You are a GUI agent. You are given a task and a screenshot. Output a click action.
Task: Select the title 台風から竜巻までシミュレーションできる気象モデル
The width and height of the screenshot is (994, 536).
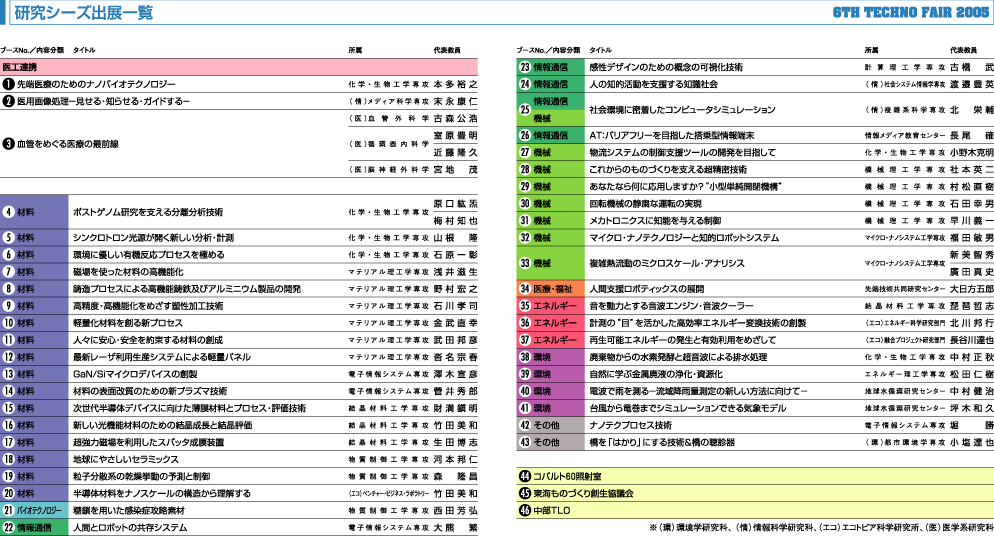coord(688,409)
